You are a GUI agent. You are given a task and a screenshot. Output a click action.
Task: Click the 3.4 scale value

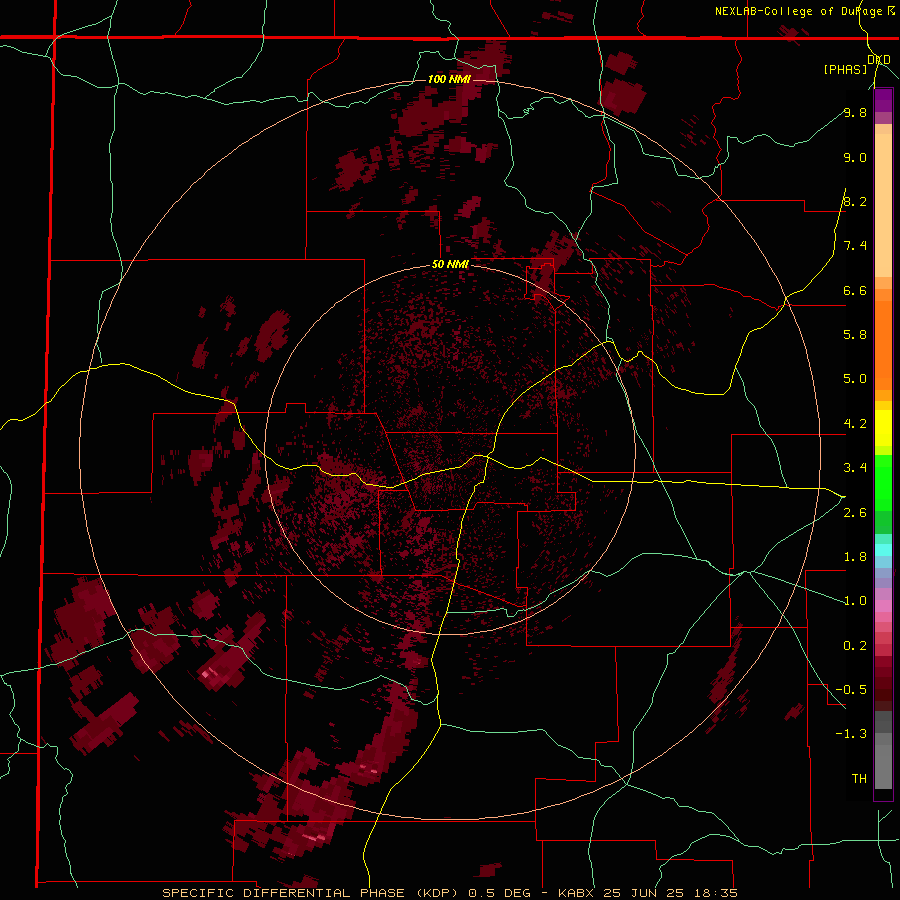coord(855,467)
